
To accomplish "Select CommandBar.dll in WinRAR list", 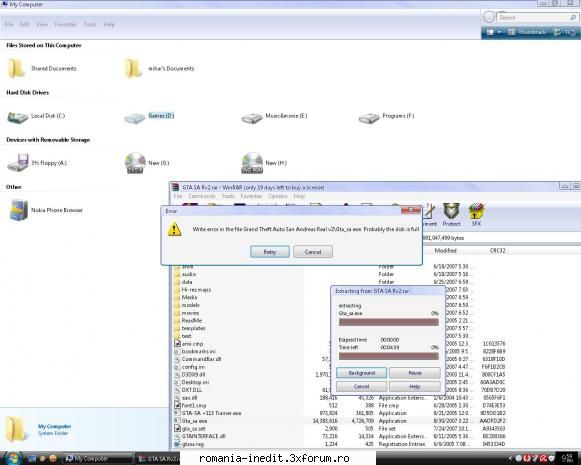I will point(201,359).
